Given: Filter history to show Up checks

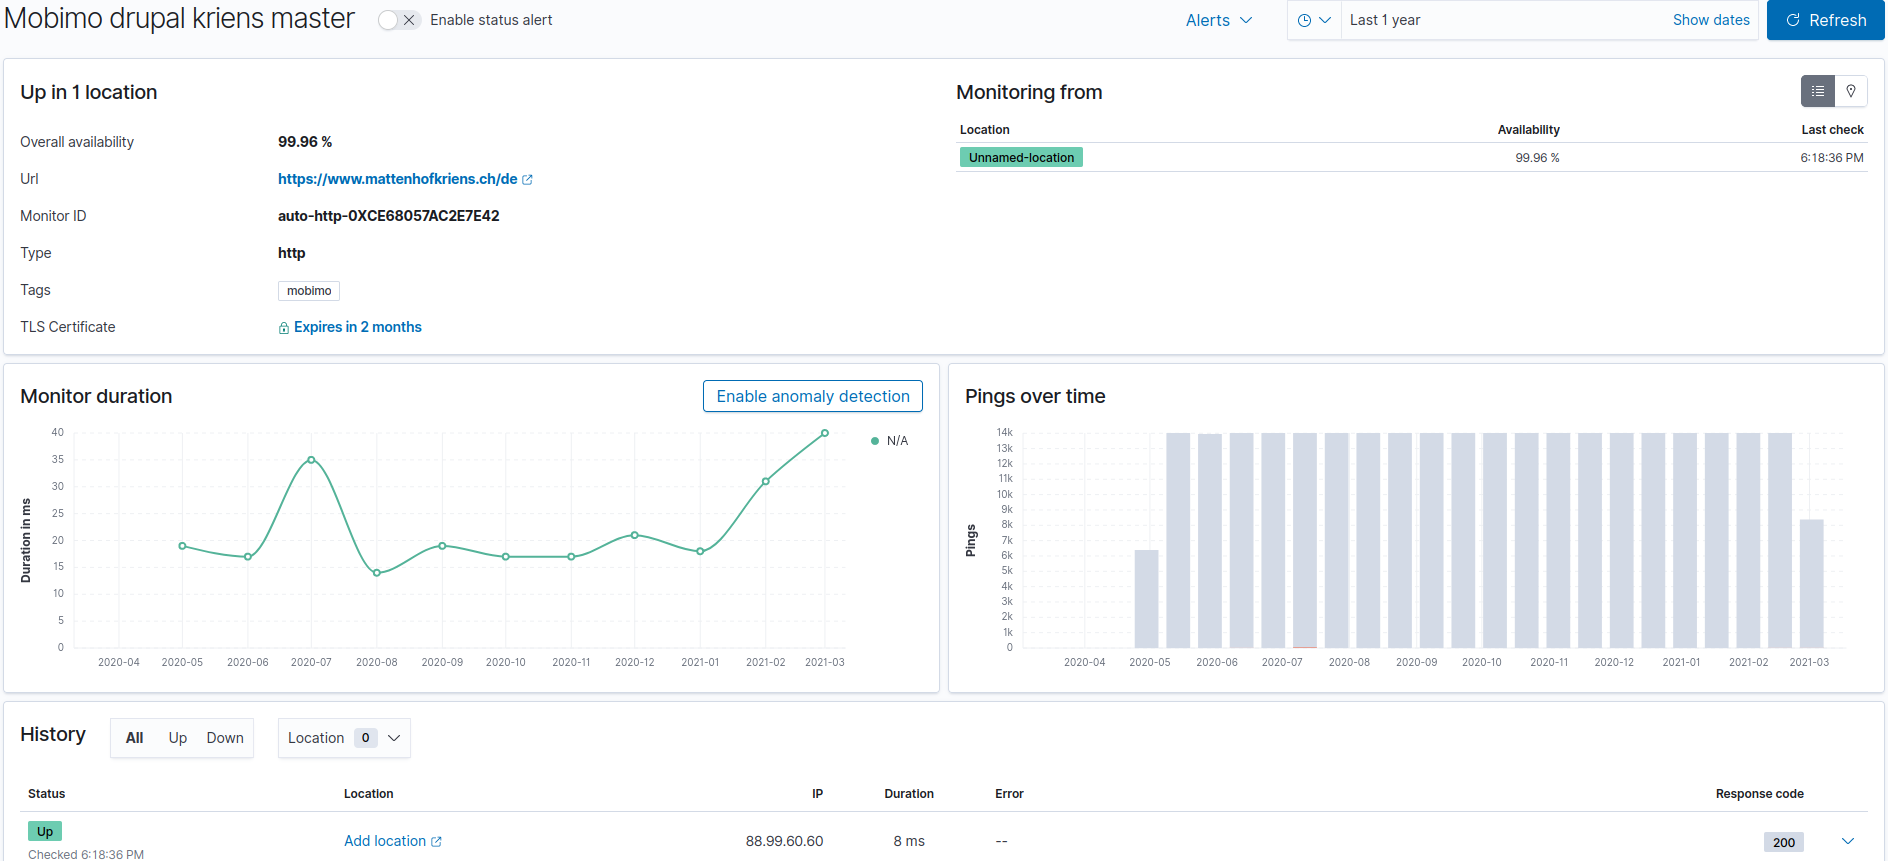Looking at the screenshot, I should (177, 738).
